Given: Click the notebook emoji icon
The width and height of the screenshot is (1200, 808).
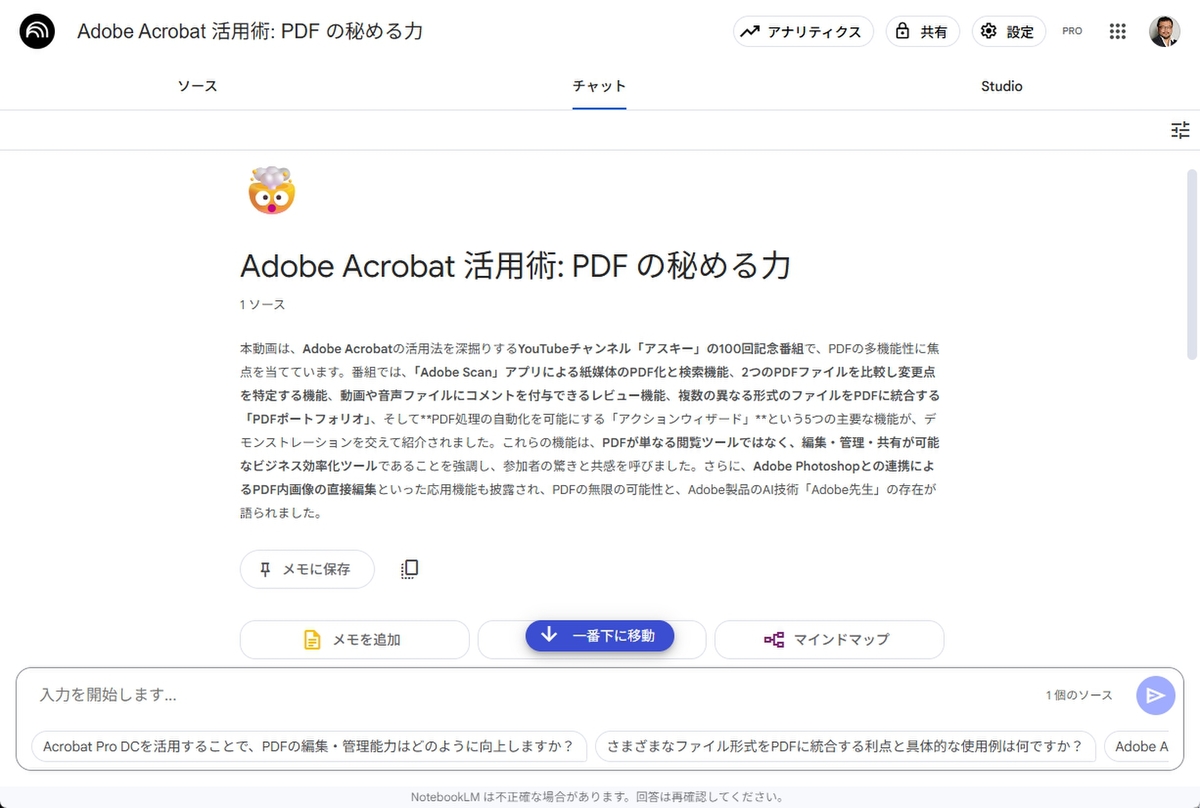Looking at the screenshot, I should tap(271, 191).
